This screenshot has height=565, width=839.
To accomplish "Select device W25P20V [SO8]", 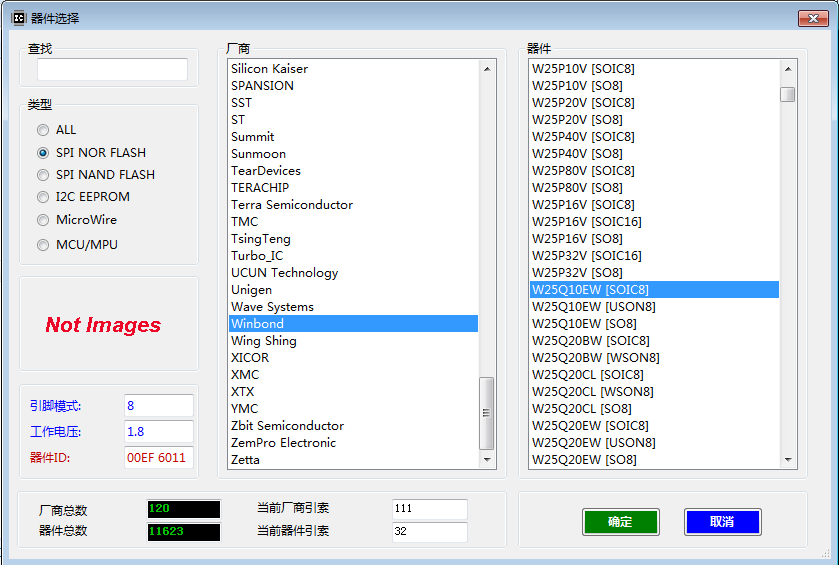I will coord(654,120).
